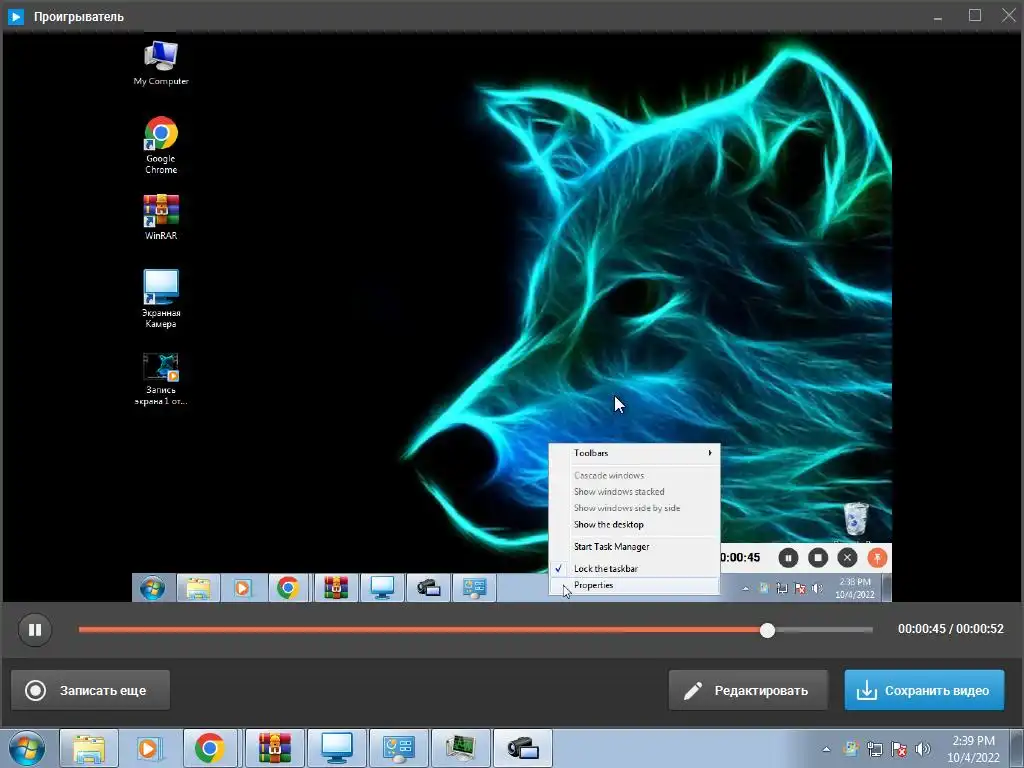Click the pause icon on the recording widget
Image resolution: width=1024 pixels, height=768 pixels.
click(x=788, y=558)
